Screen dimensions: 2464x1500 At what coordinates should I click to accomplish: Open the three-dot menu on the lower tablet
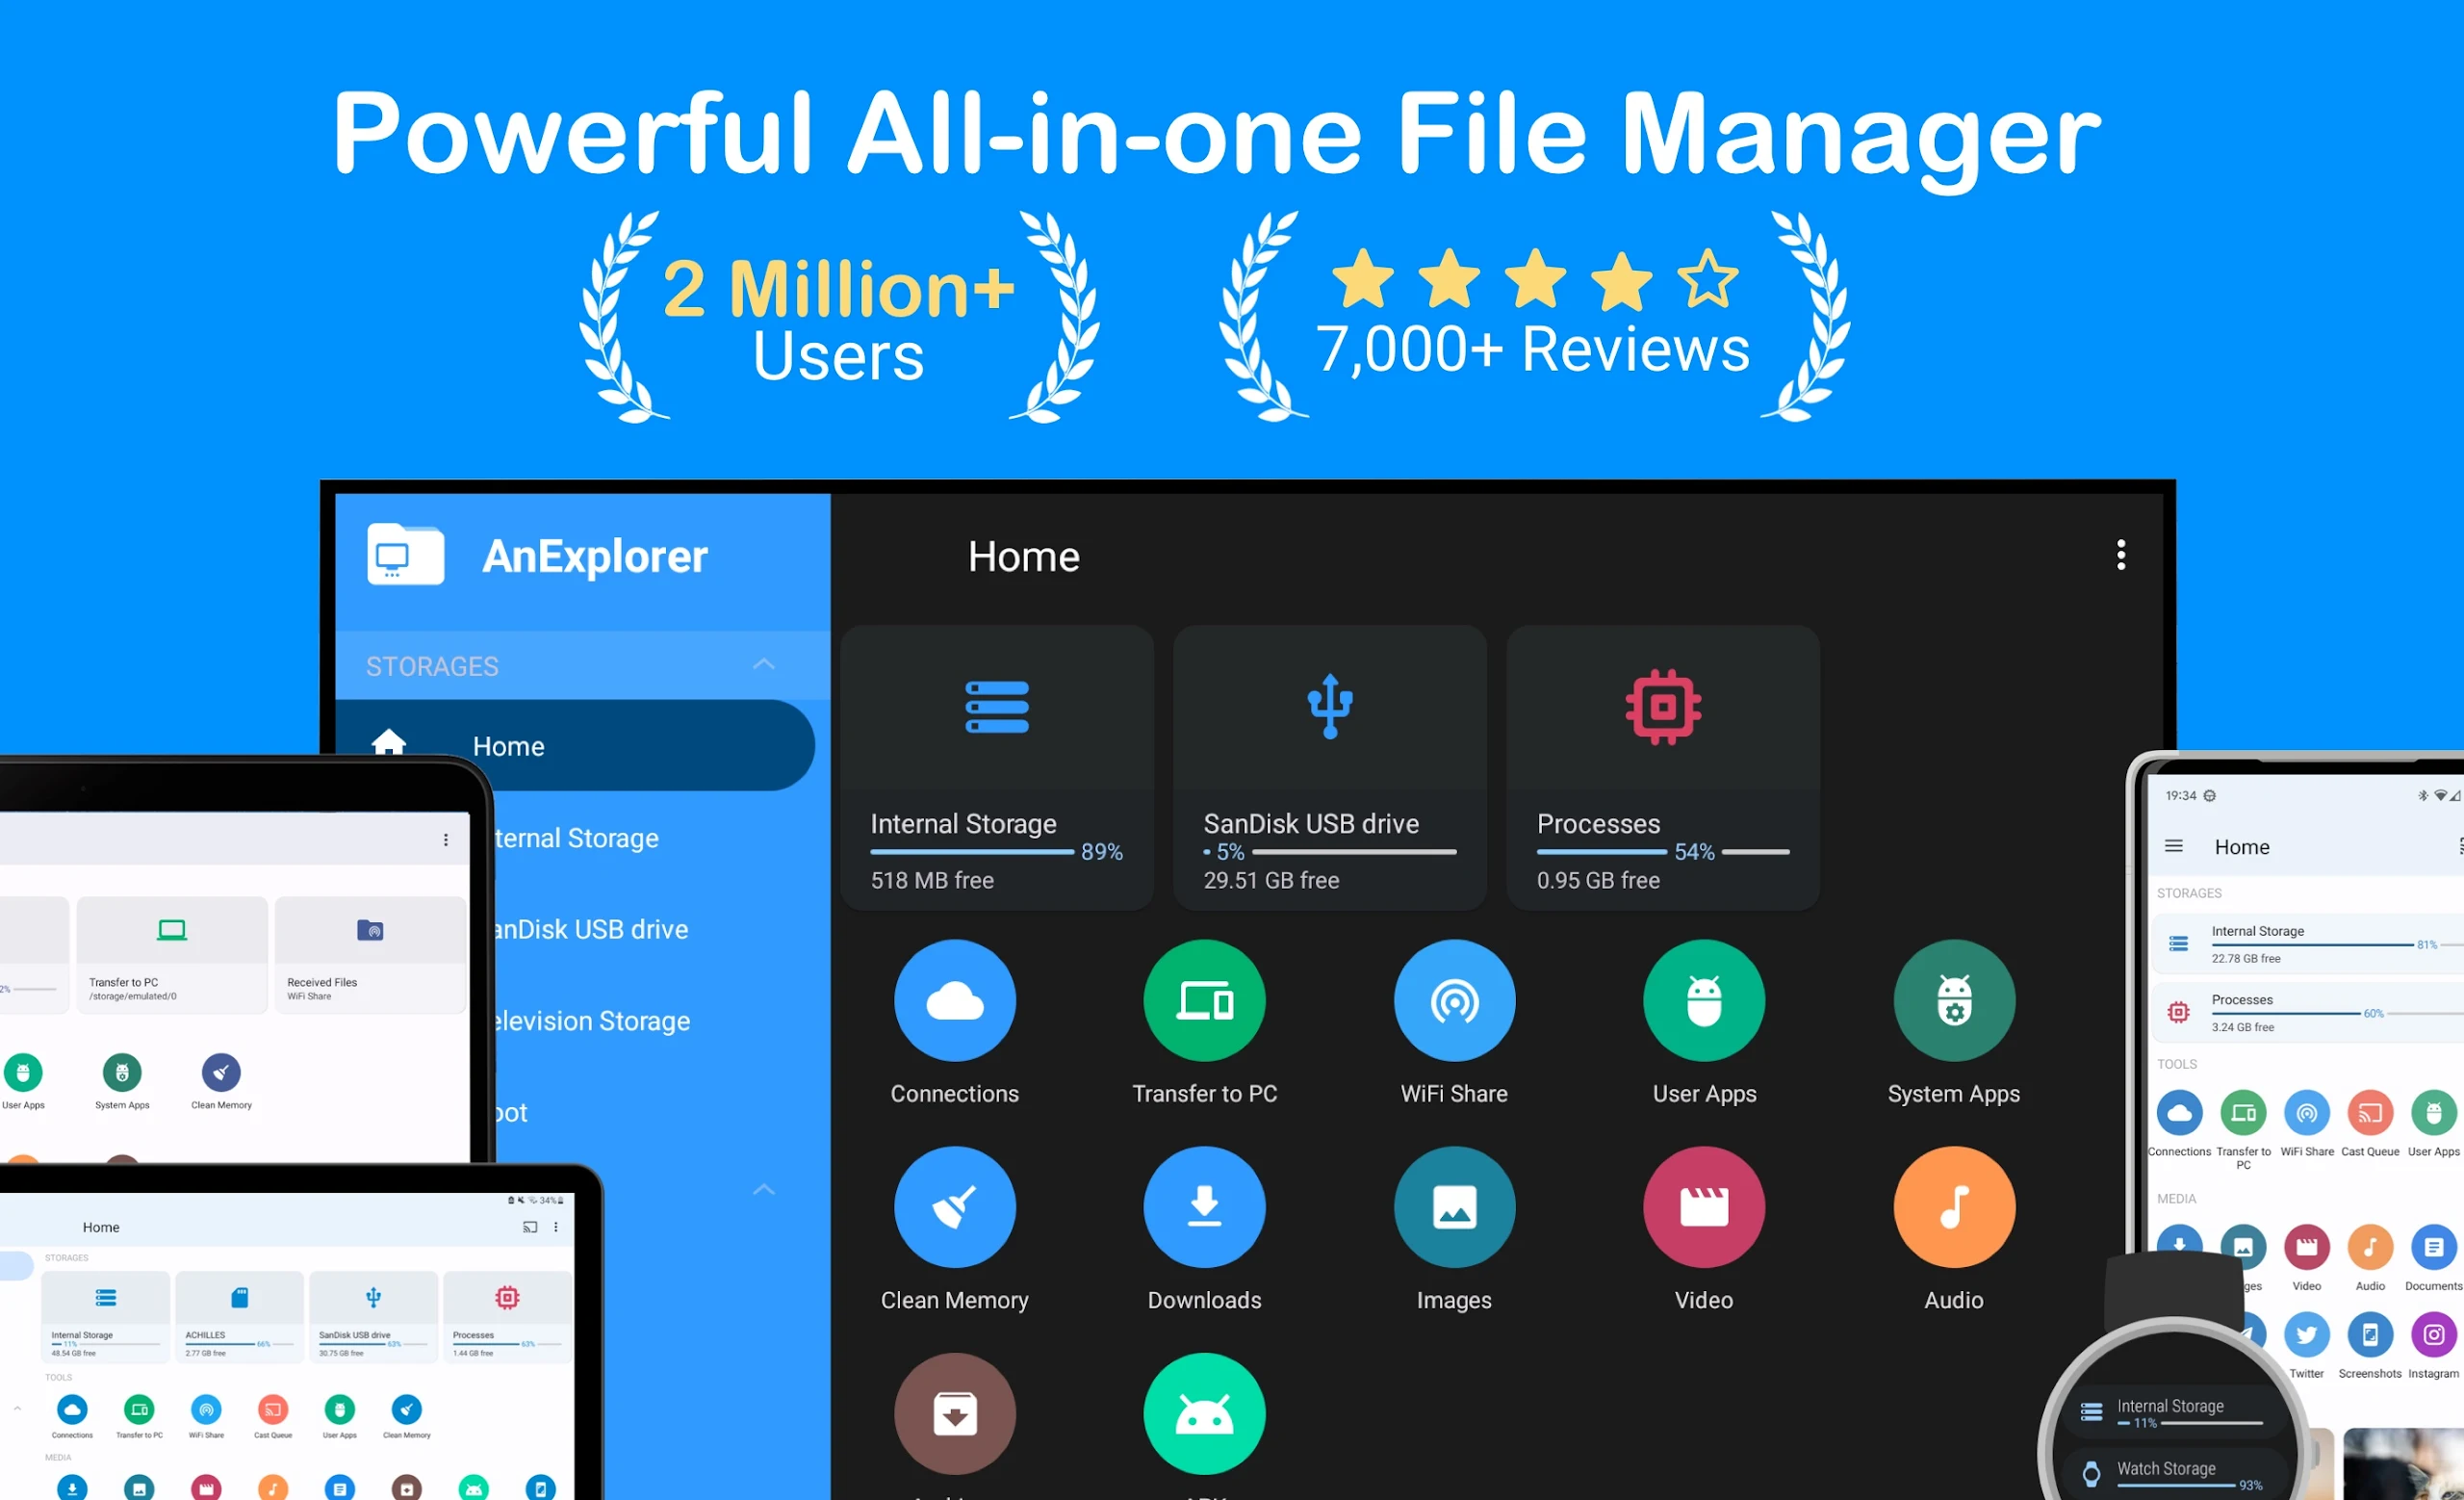[556, 1227]
